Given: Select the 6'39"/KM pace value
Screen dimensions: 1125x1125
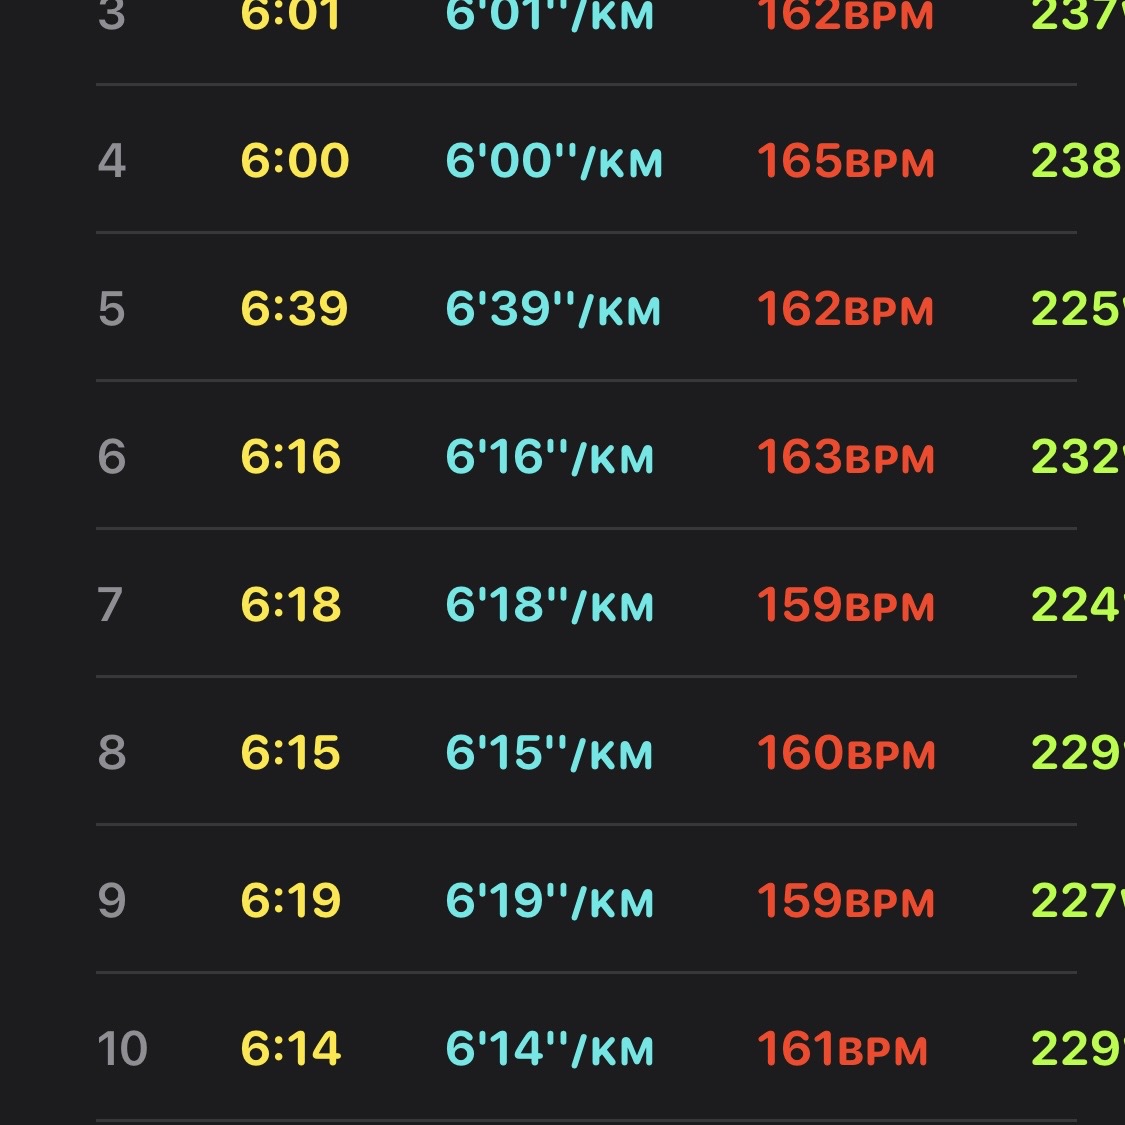Looking at the screenshot, I should pyautogui.click(x=552, y=309).
